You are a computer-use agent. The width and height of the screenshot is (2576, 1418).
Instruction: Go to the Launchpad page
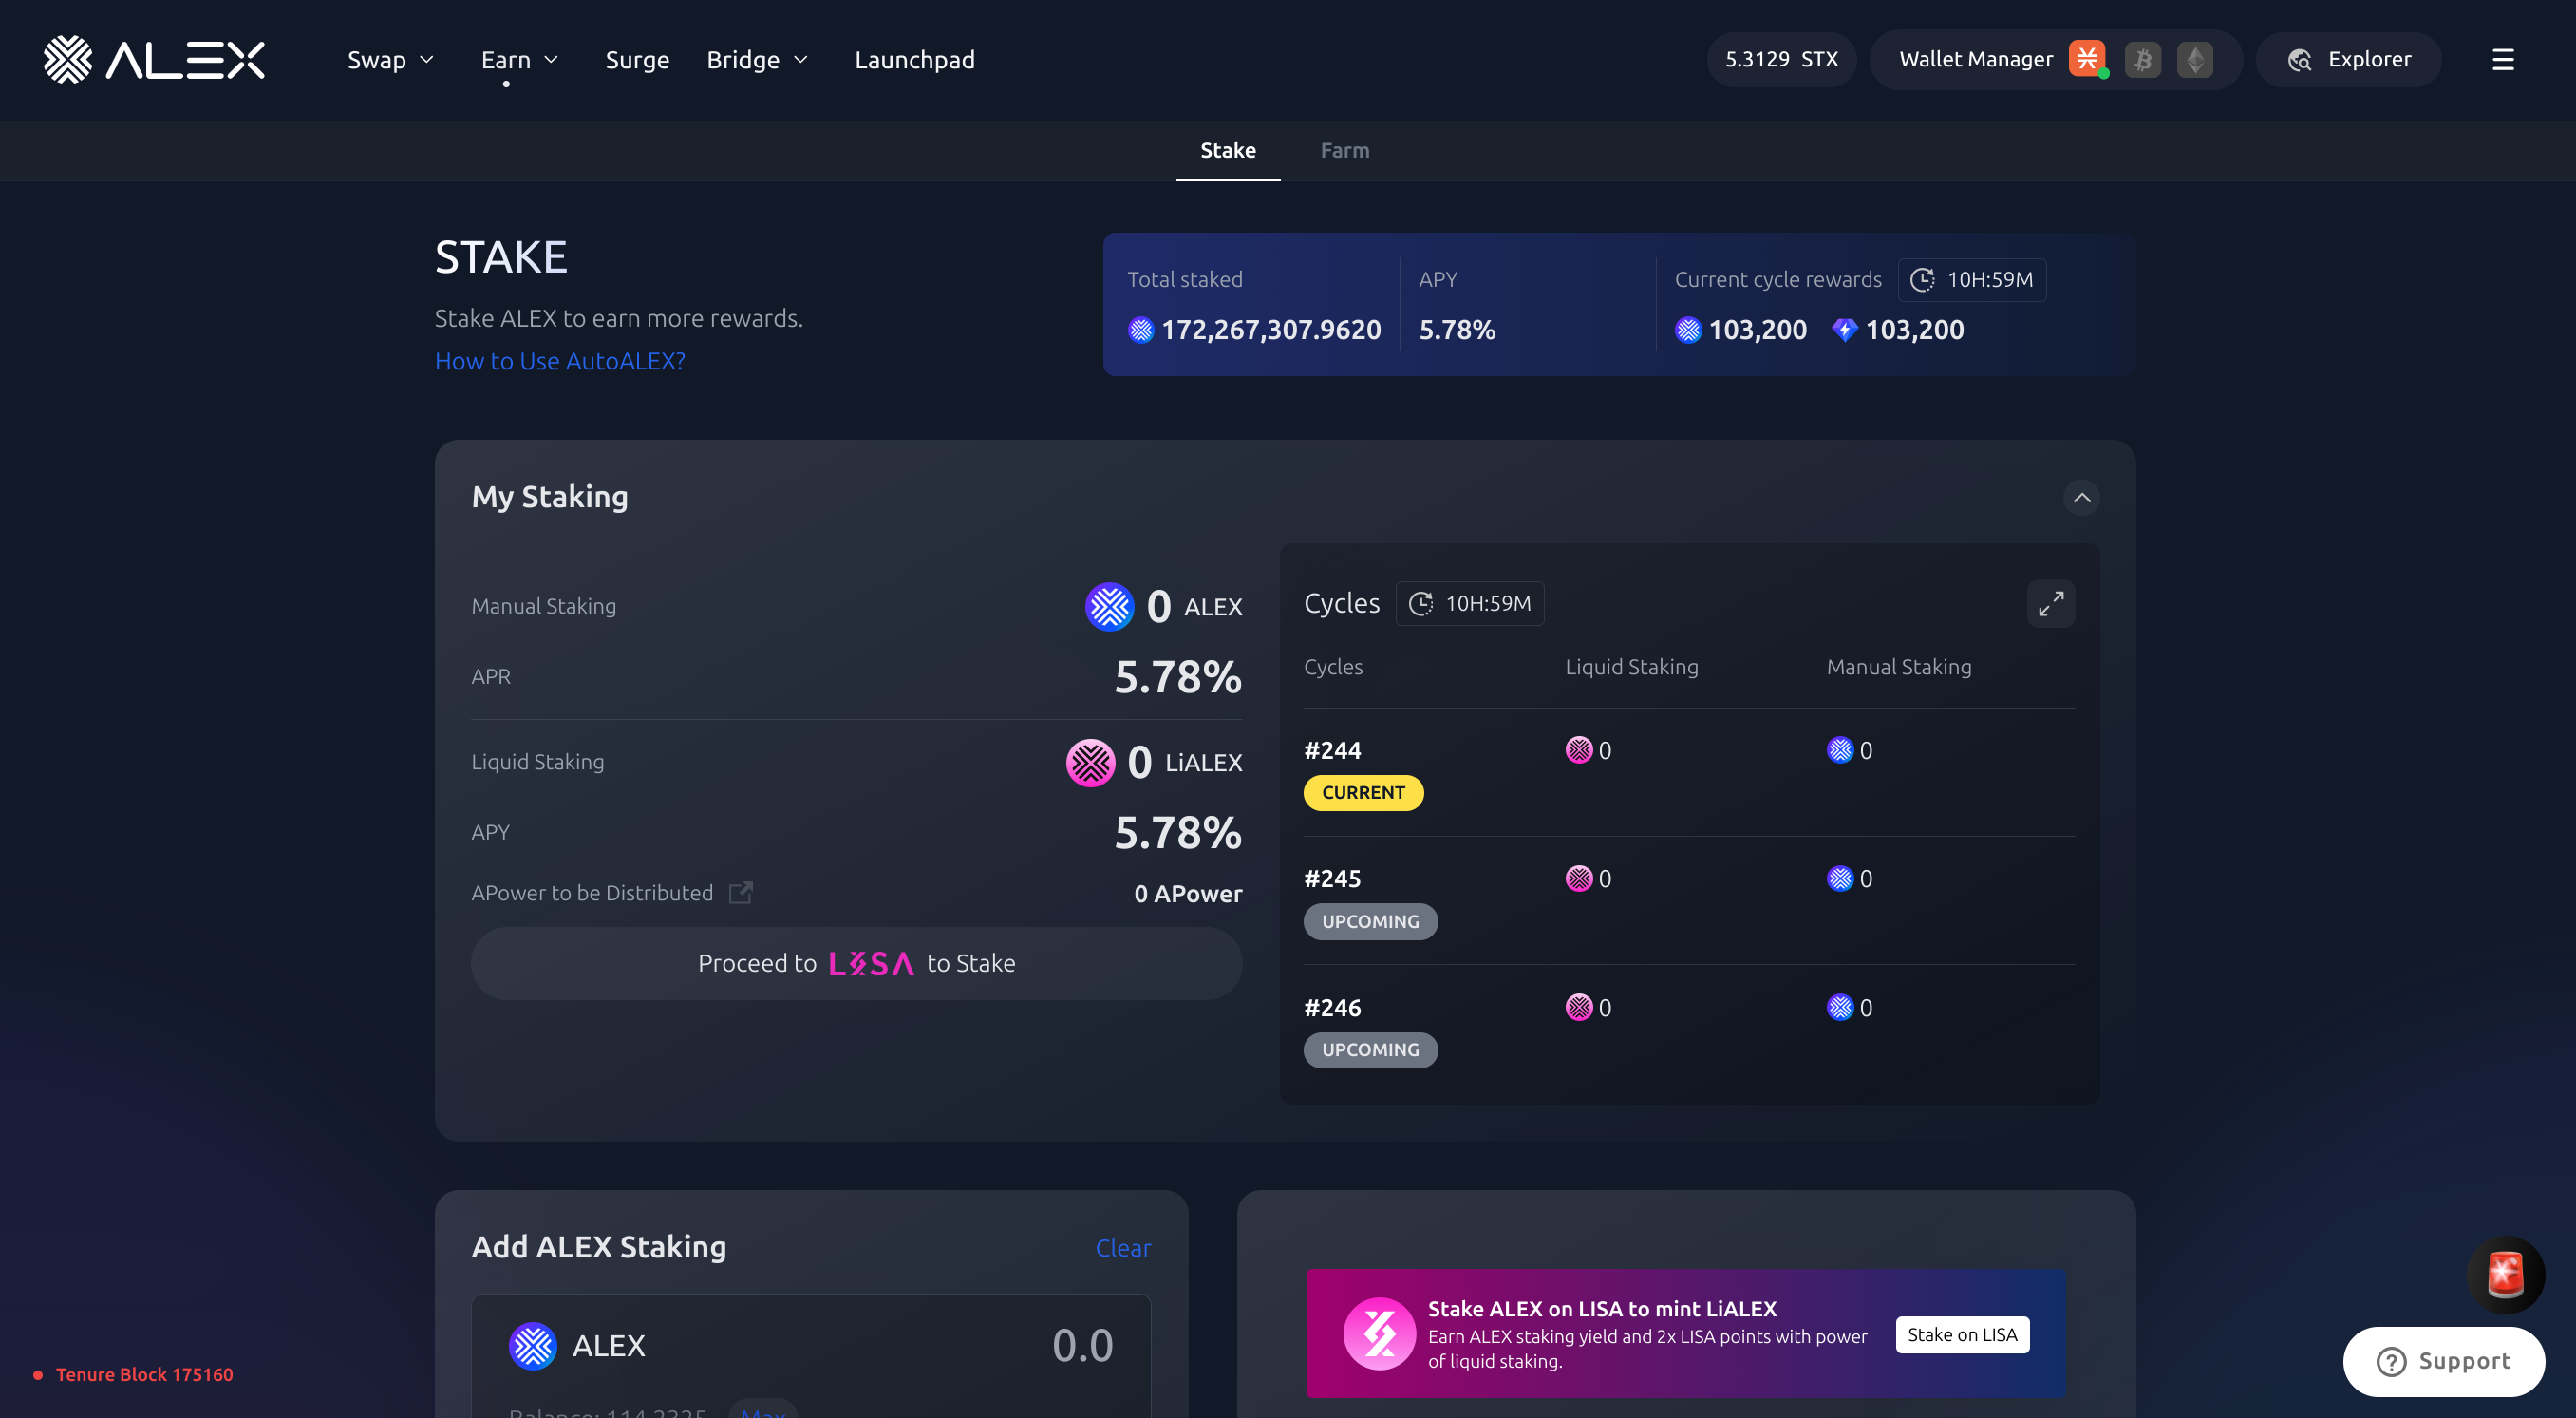(x=914, y=60)
